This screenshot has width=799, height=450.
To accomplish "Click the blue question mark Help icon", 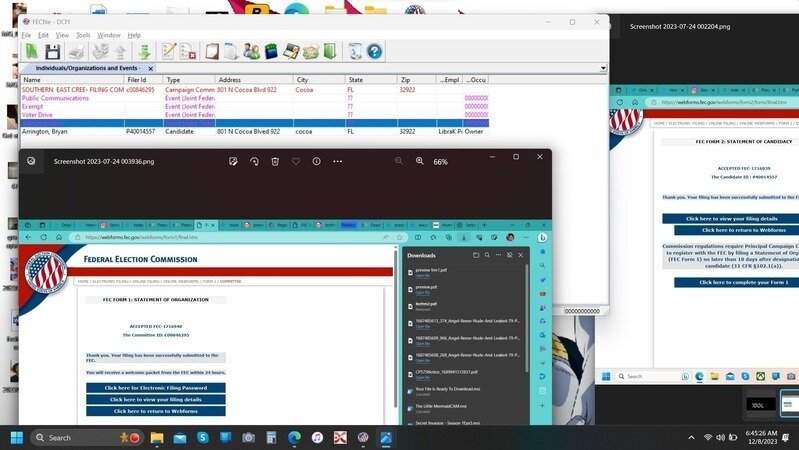I will coord(375,51).
